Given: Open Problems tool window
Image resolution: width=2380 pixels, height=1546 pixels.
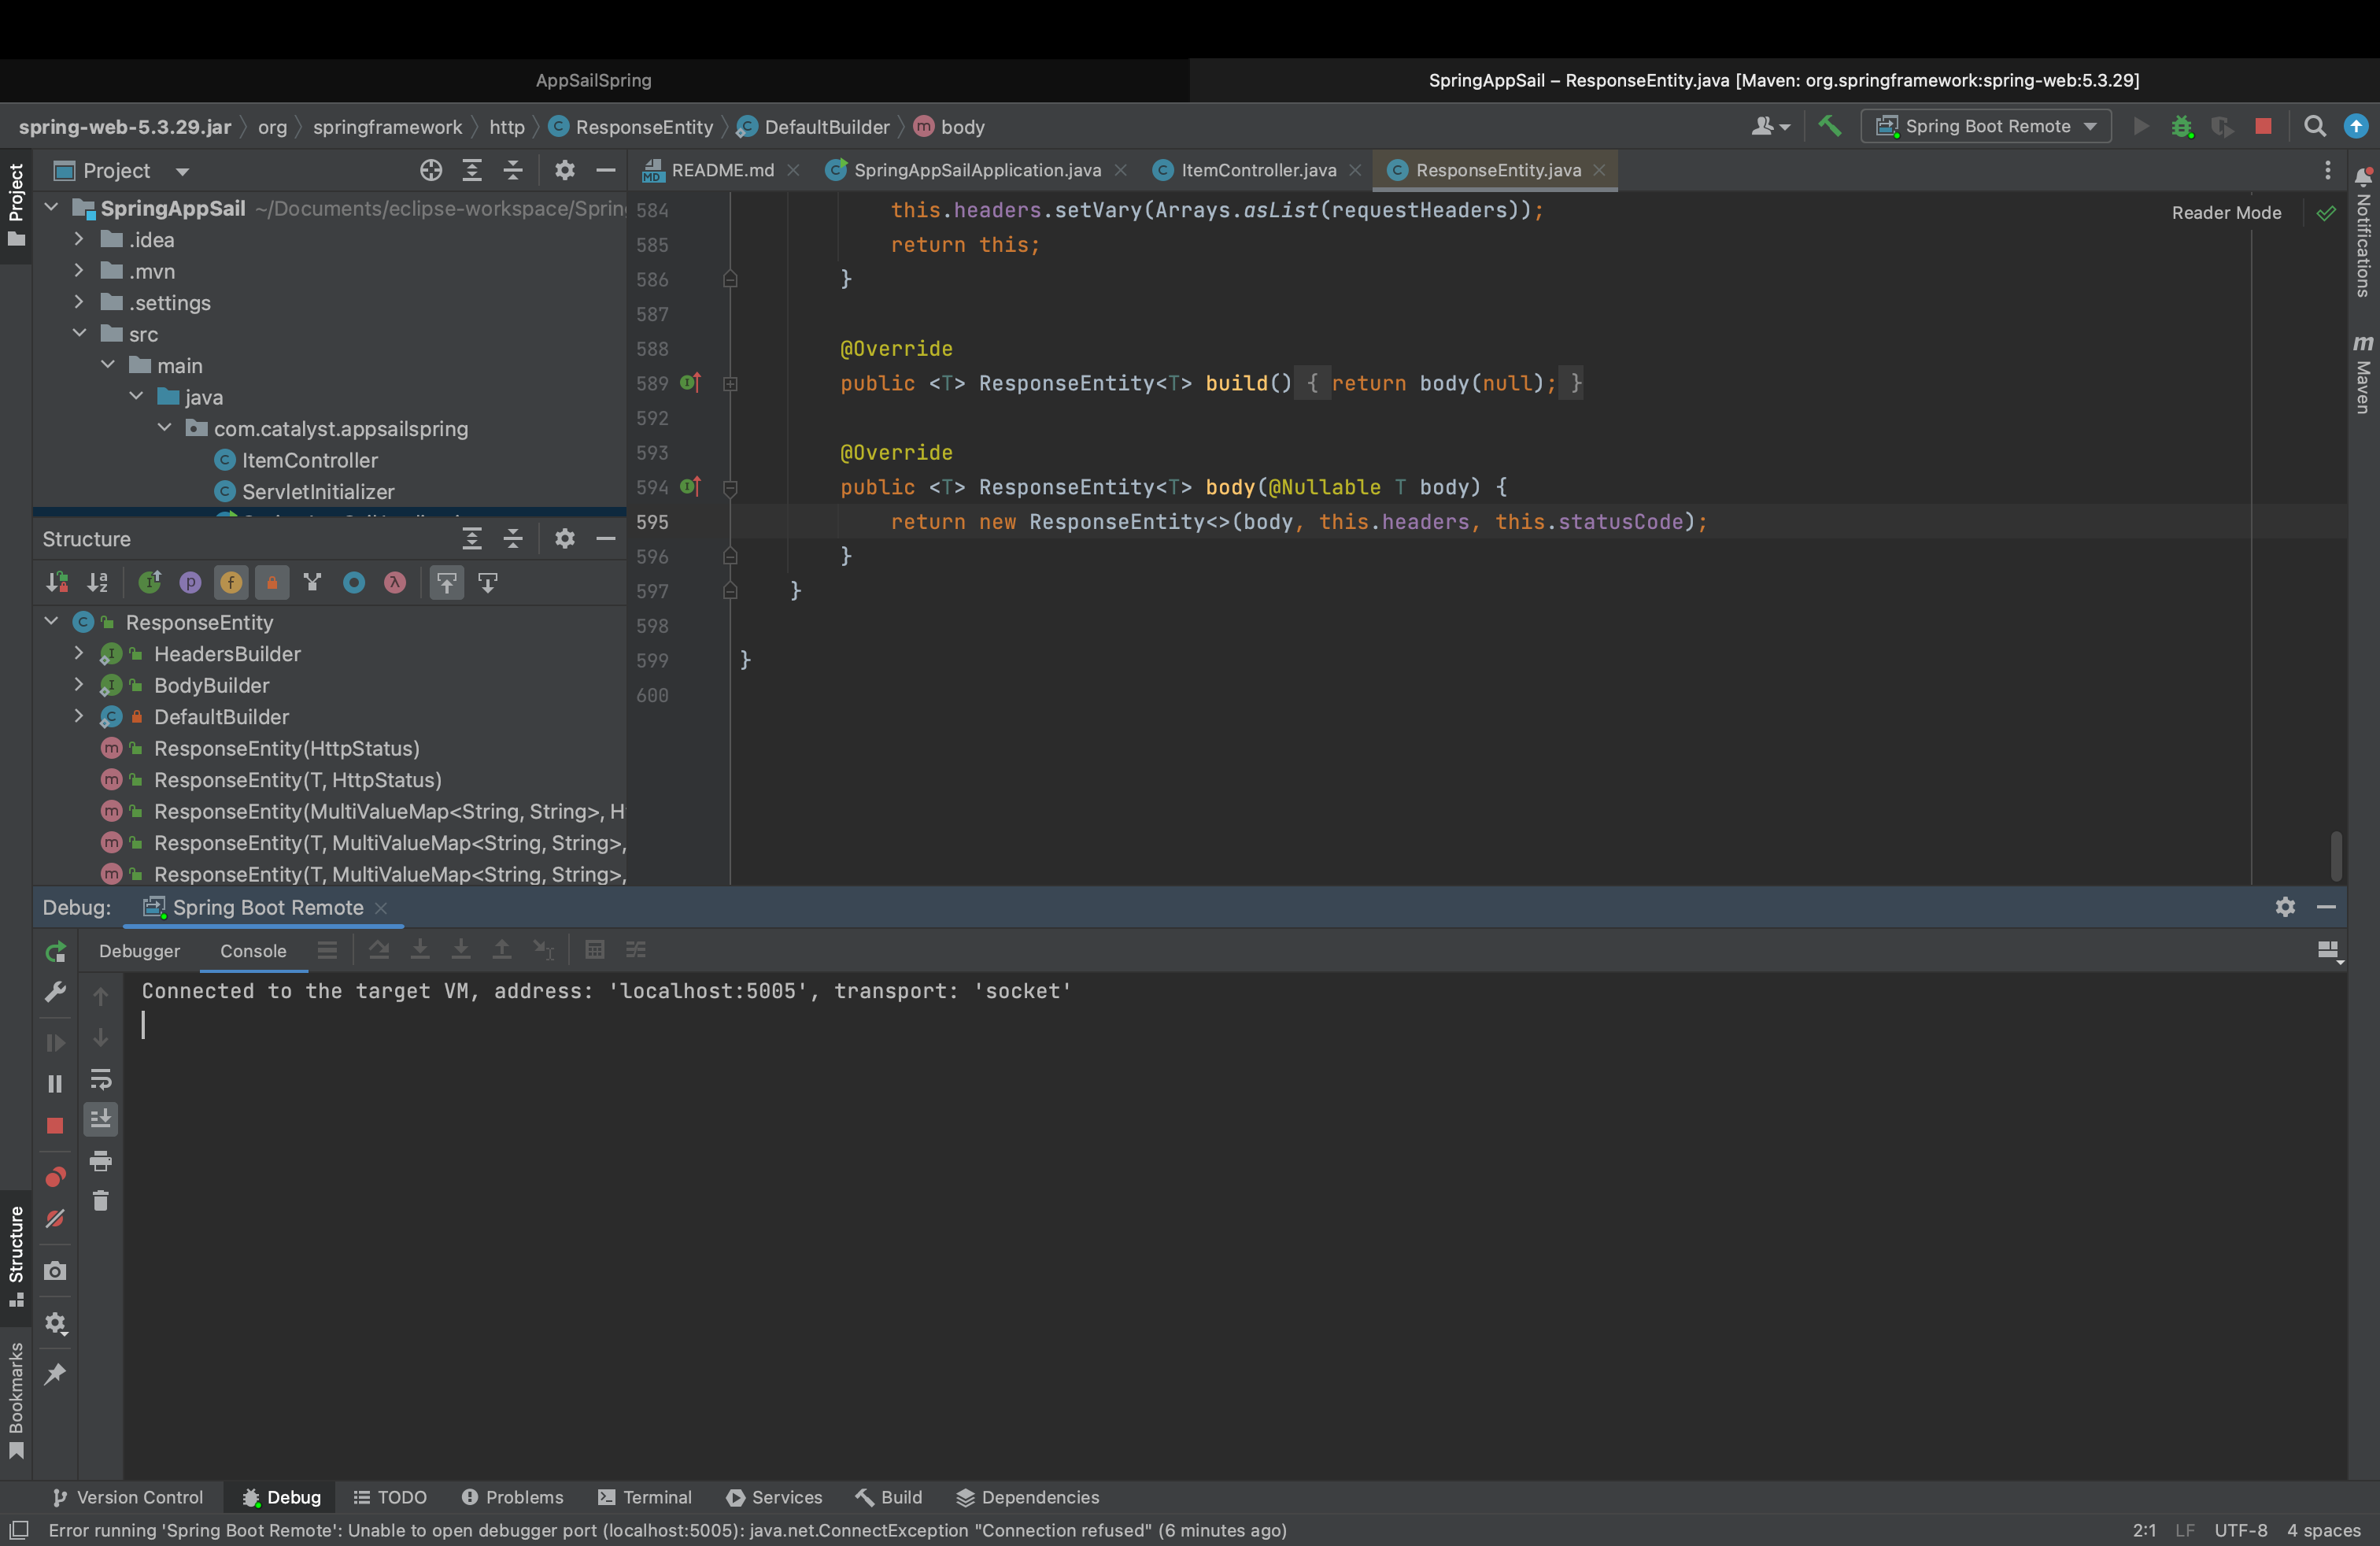Looking at the screenshot, I should [512, 1497].
